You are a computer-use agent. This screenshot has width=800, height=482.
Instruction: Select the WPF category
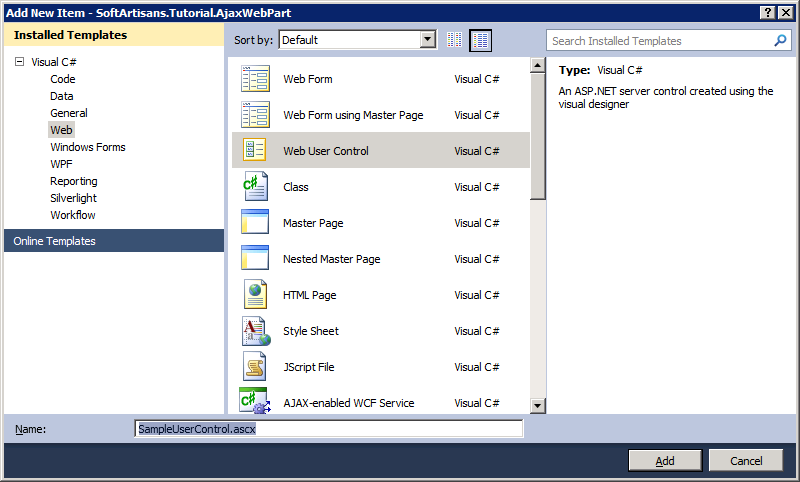[61, 164]
